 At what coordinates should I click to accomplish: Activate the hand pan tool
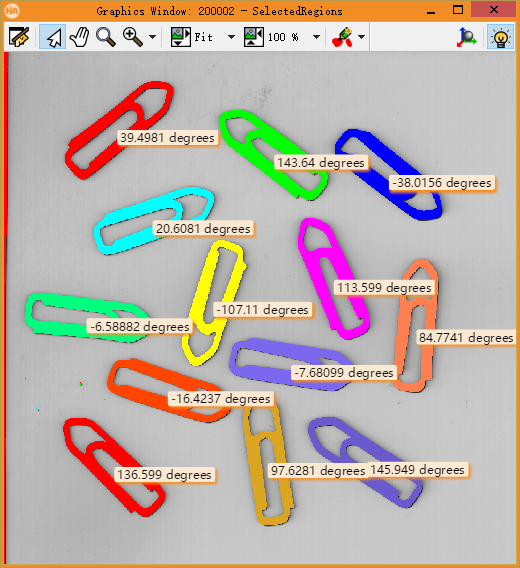pos(79,37)
